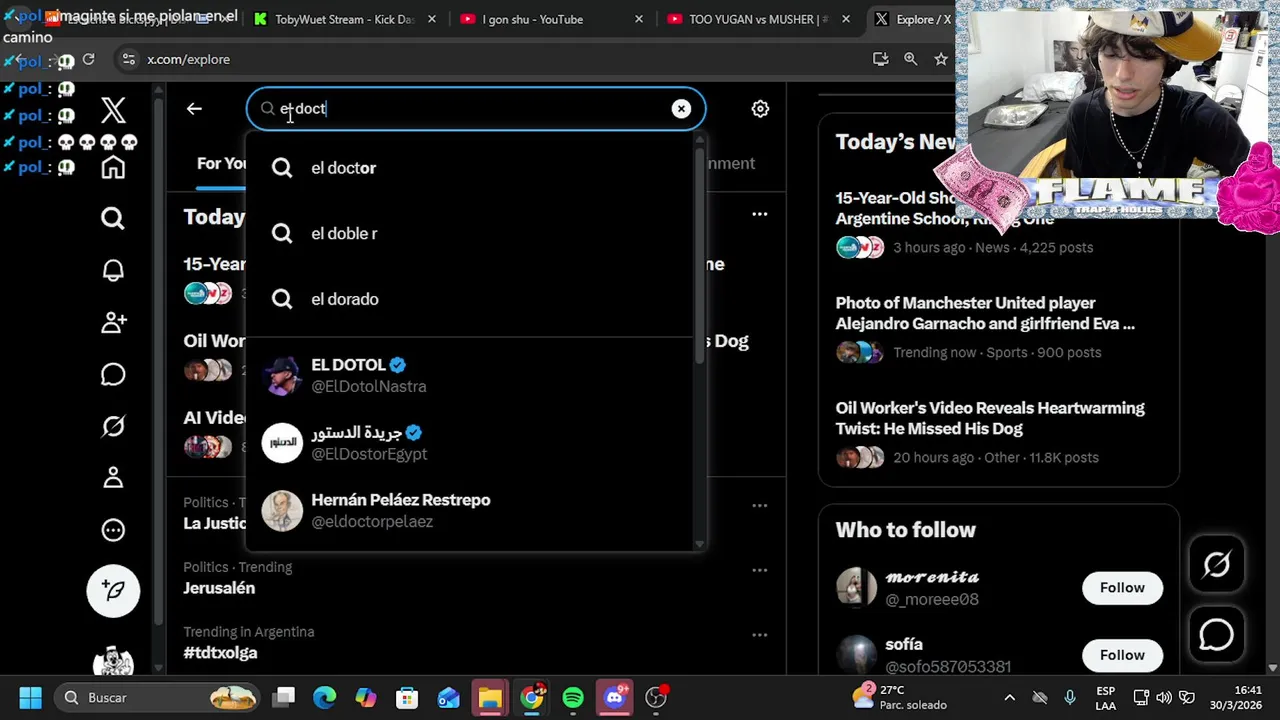
Task: Open the Profile person icon
Action: click(x=113, y=478)
